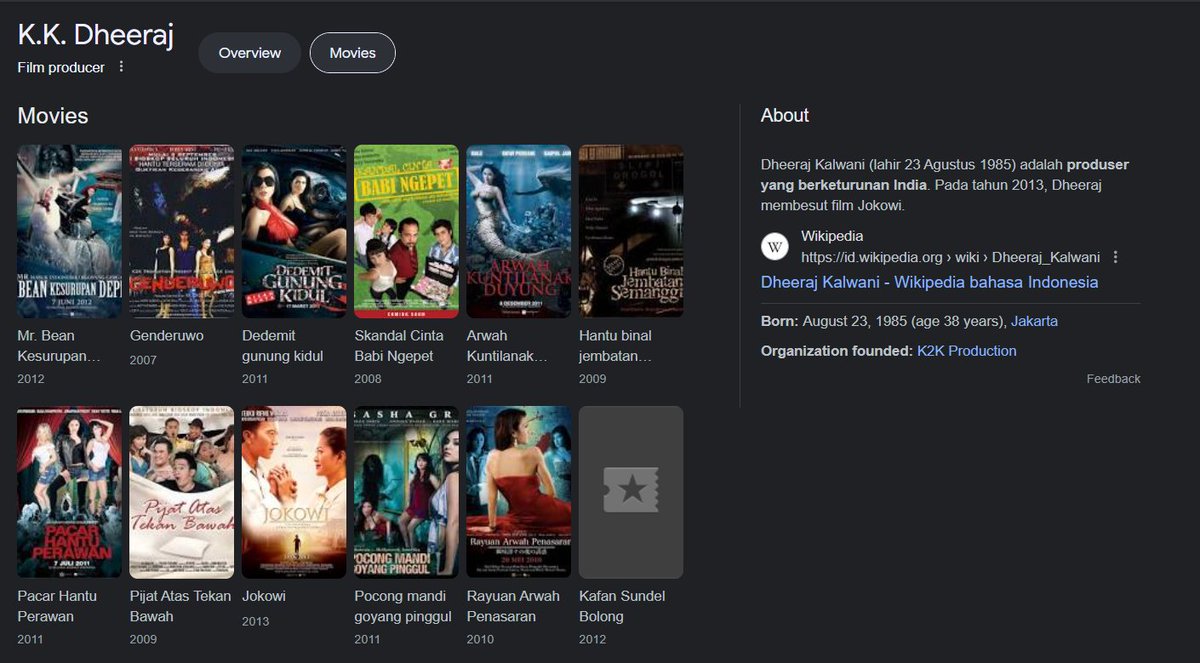Open more options beside the Wikipedia URL
This screenshot has width=1200, height=663.
click(1116, 257)
